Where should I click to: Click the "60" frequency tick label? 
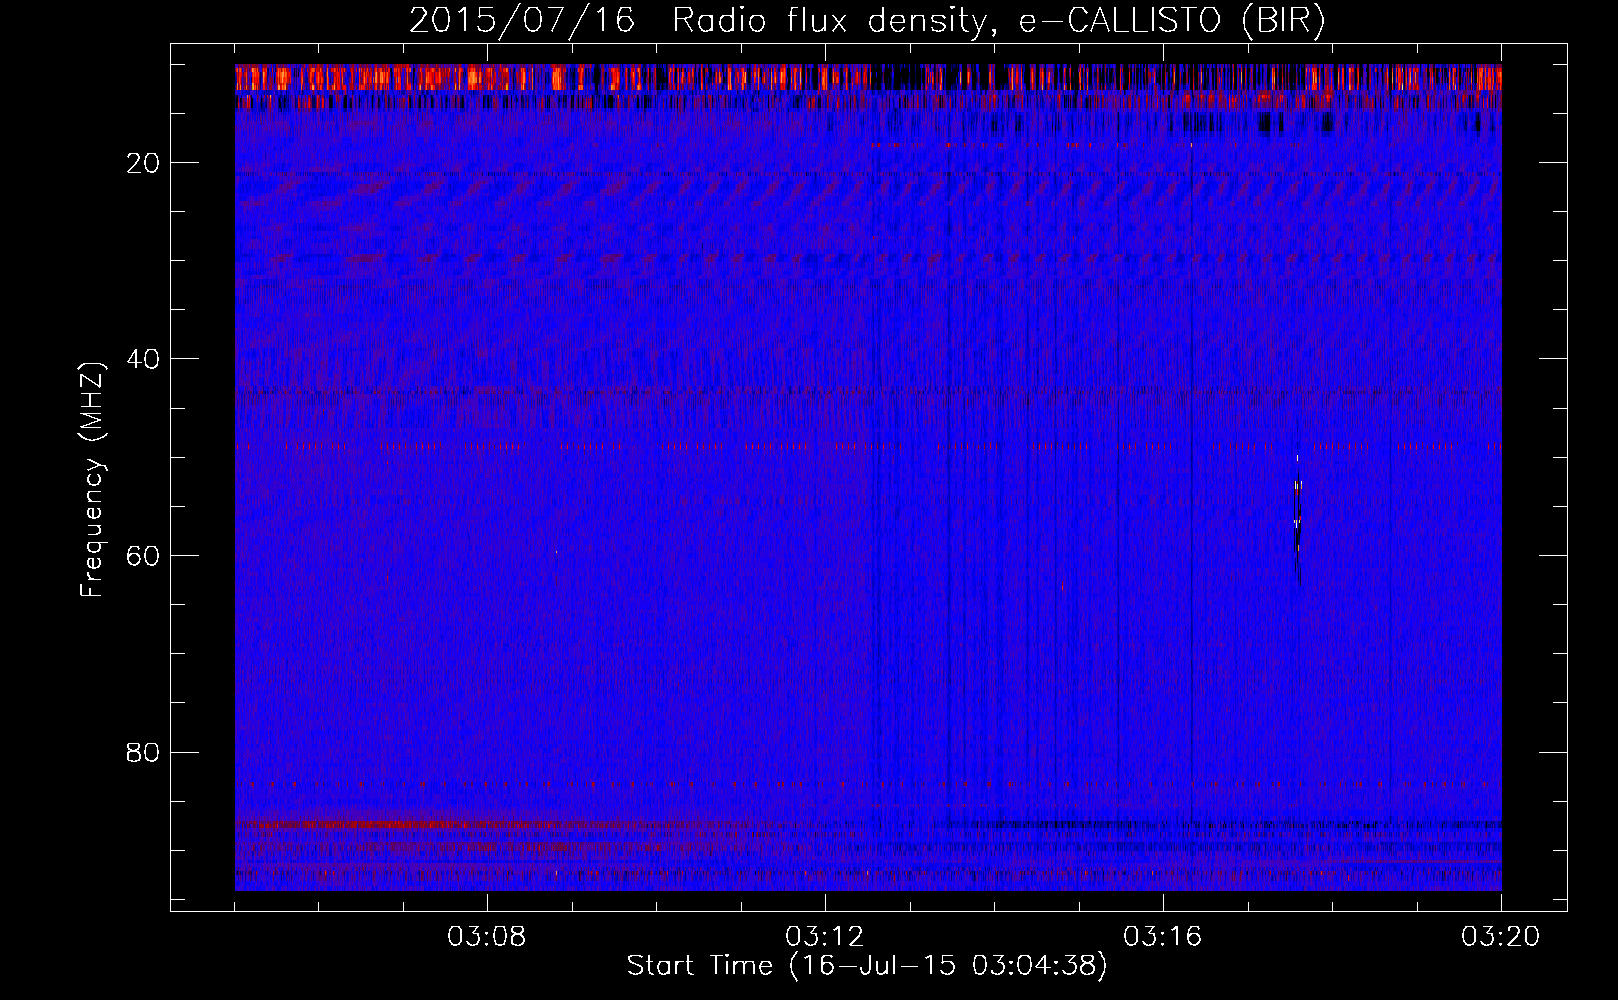pyautogui.click(x=144, y=556)
